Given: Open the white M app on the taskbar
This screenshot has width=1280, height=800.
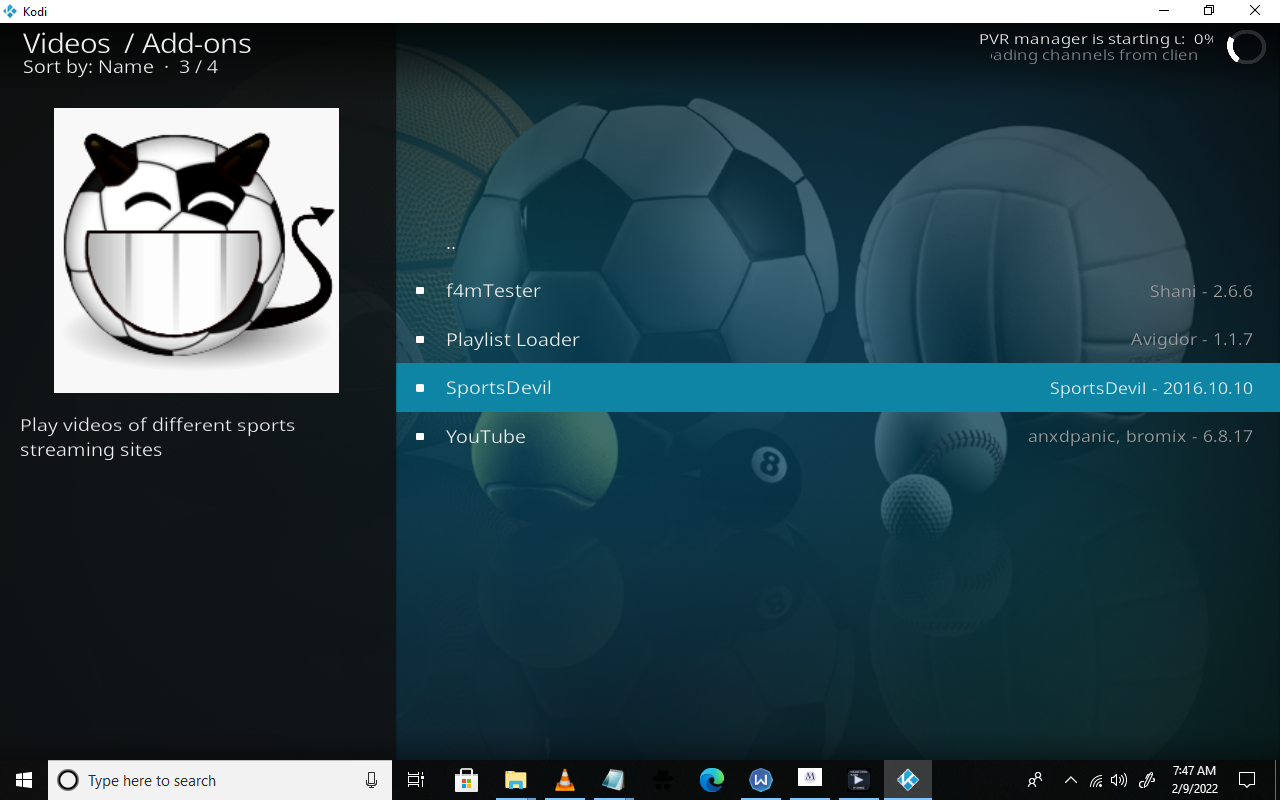Looking at the screenshot, I should (x=809, y=780).
